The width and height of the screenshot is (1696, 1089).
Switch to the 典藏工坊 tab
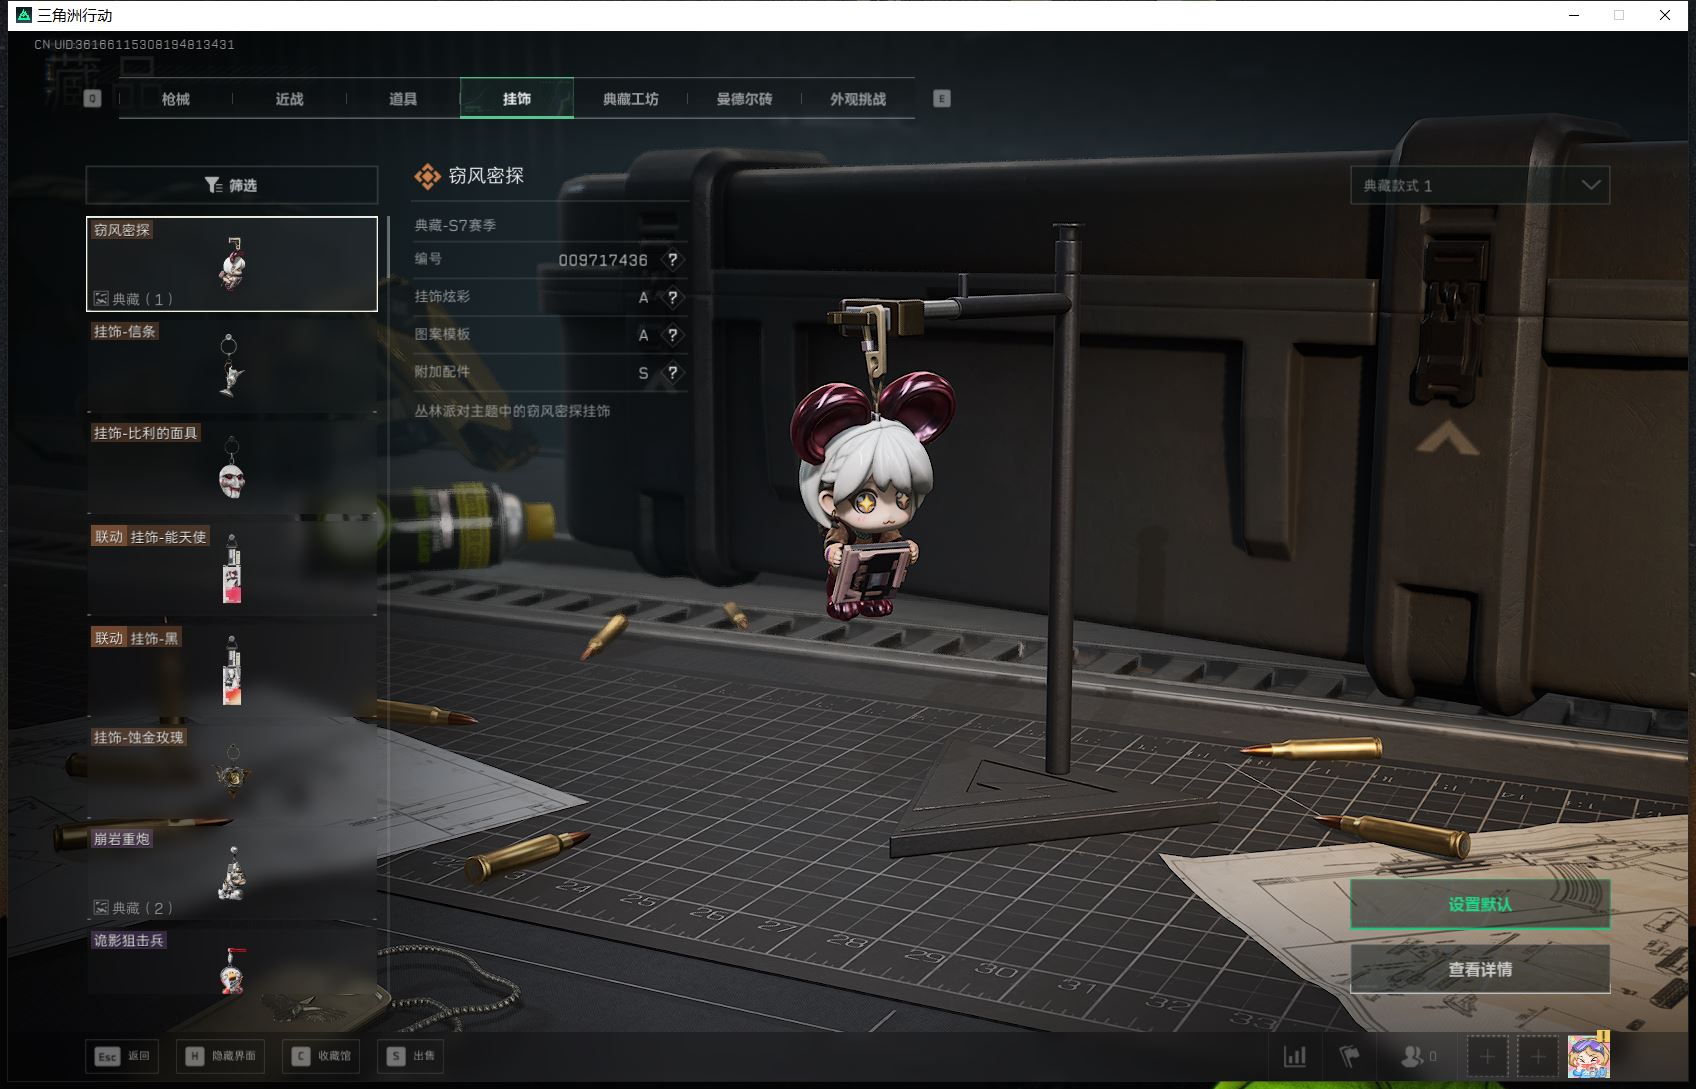coord(630,98)
